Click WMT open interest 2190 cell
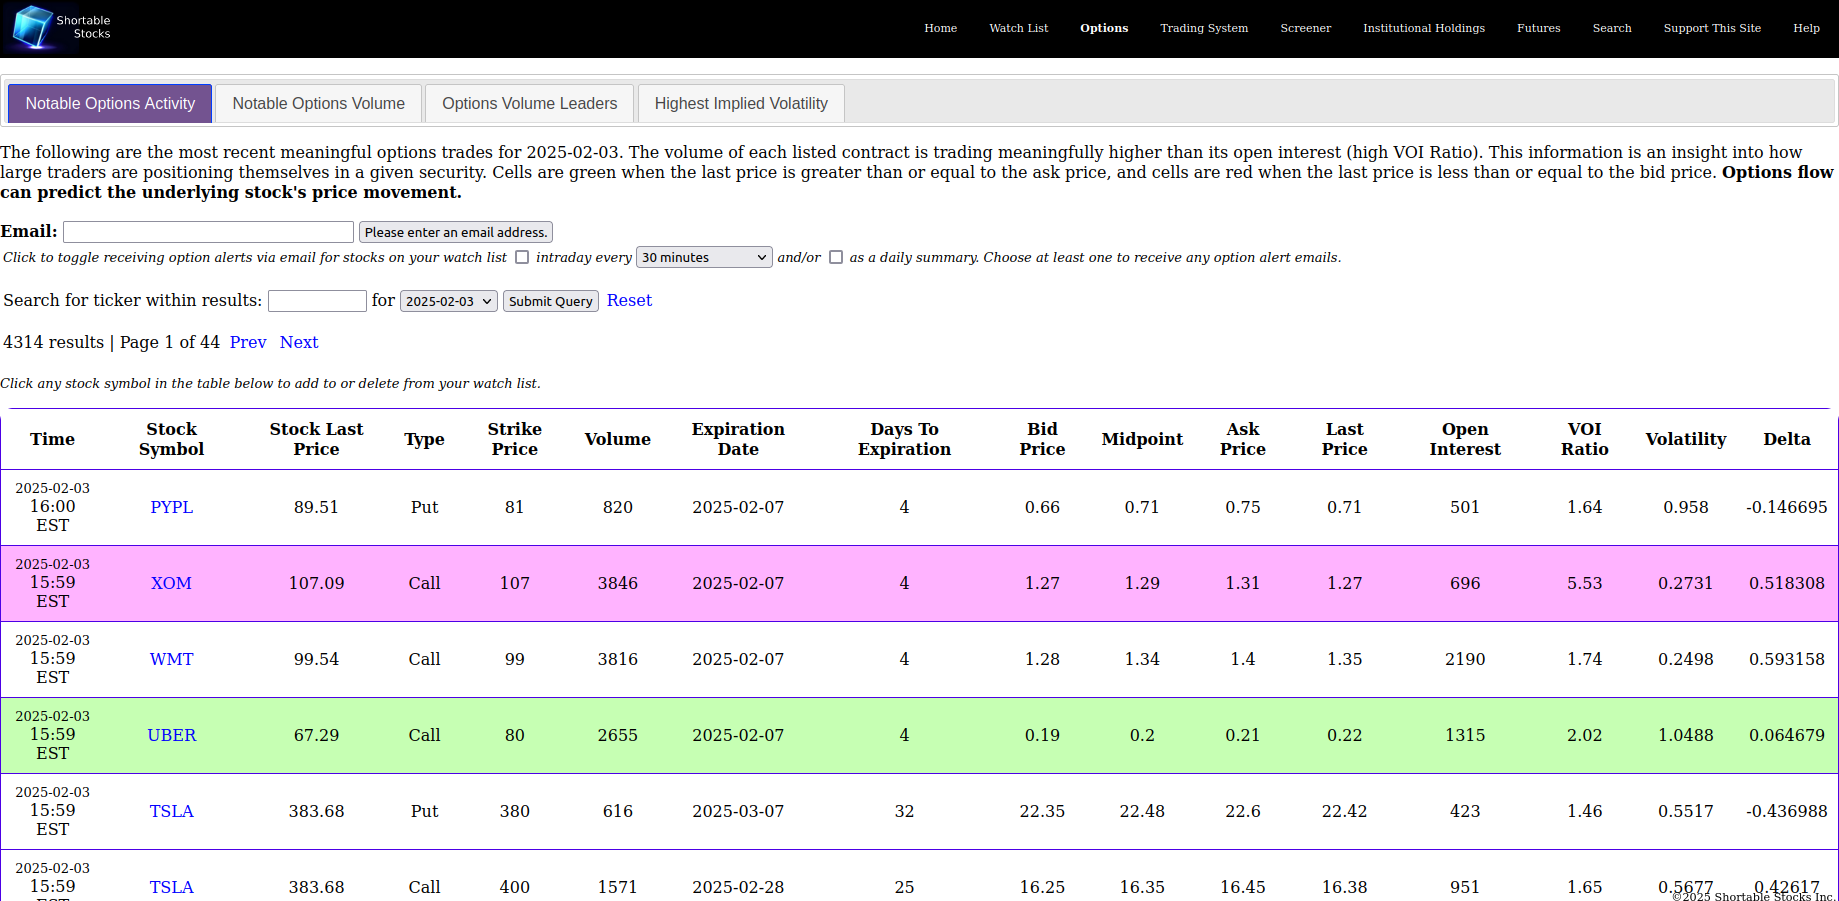The image size is (1839, 901). tap(1464, 659)
